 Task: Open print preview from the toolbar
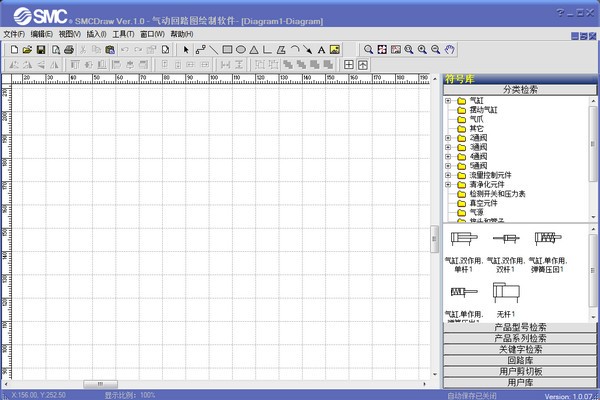pos(56,49)
